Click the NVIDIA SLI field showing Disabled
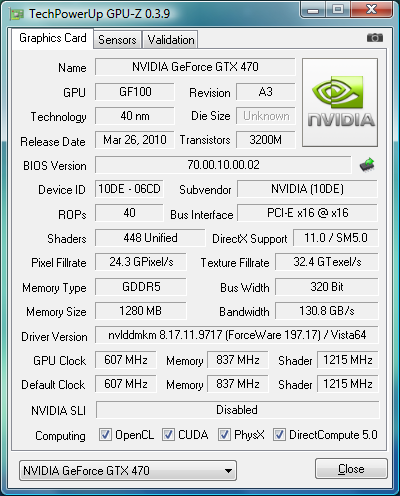Image resolution: width=400 pixels, height=496 pixels. click(x=238, y=410)
